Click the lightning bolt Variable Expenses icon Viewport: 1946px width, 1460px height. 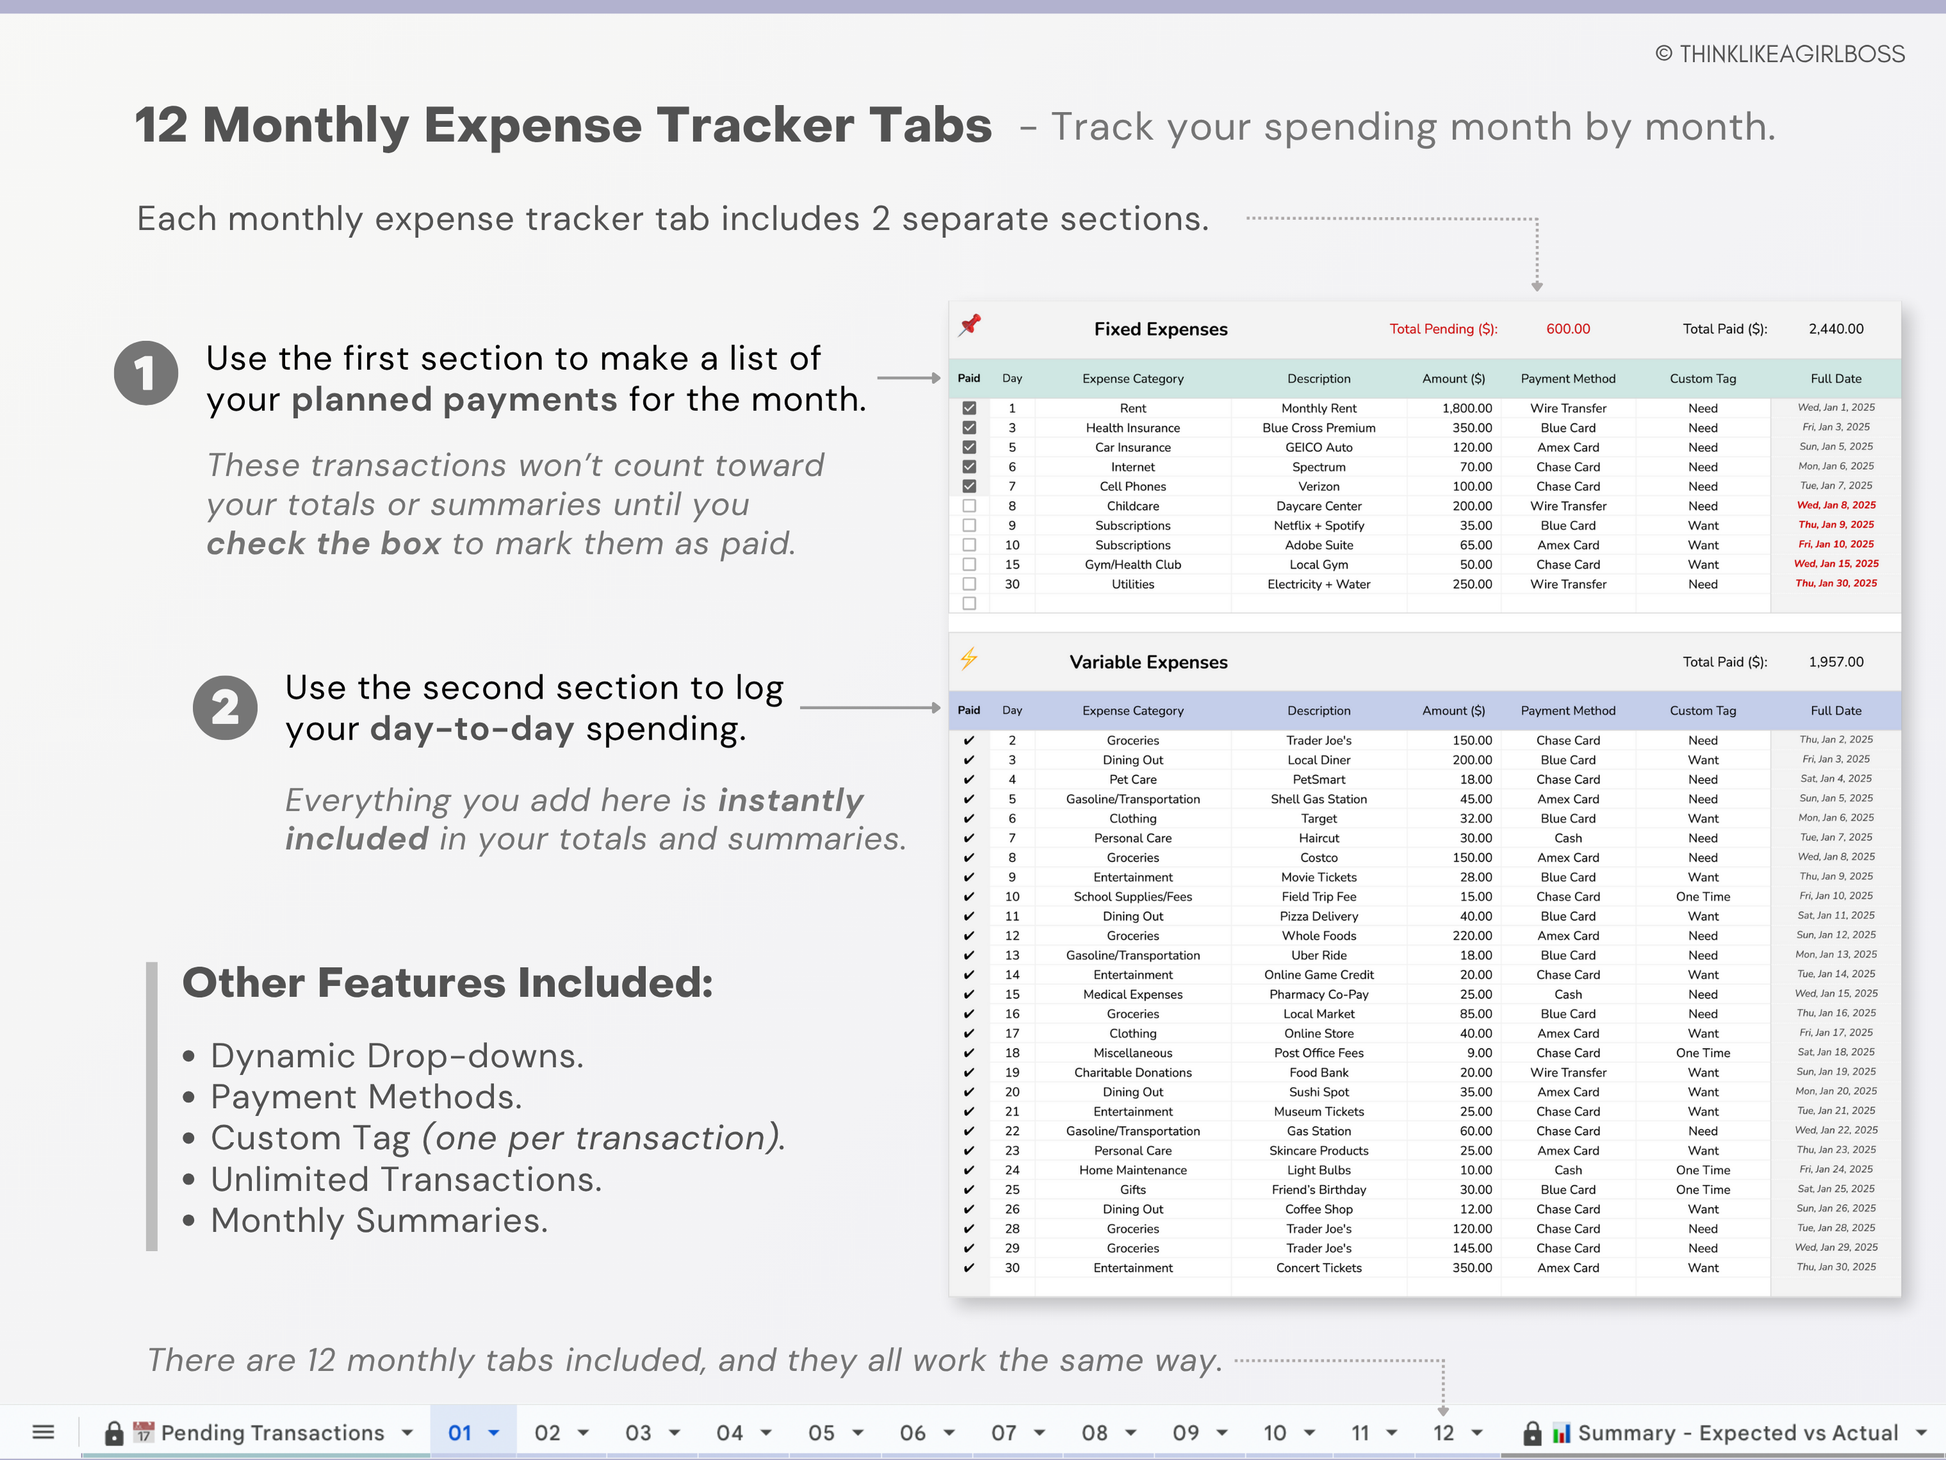coord(969,659)
